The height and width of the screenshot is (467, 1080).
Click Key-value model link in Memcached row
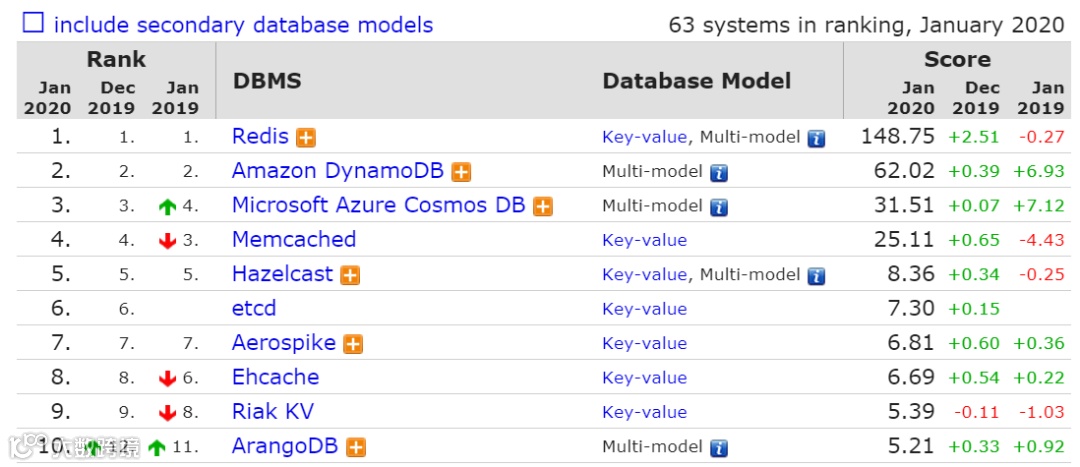(x=644, y=240)
